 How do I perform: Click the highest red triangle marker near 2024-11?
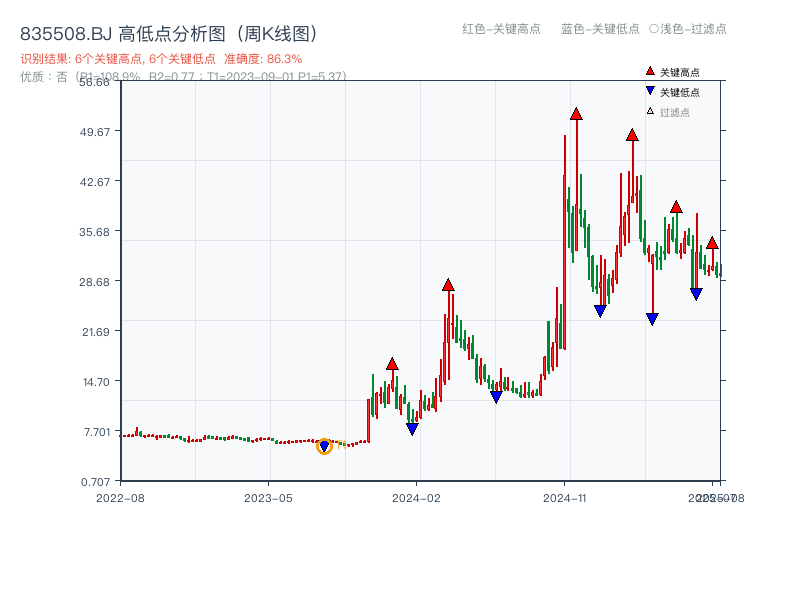coord(577,113)
